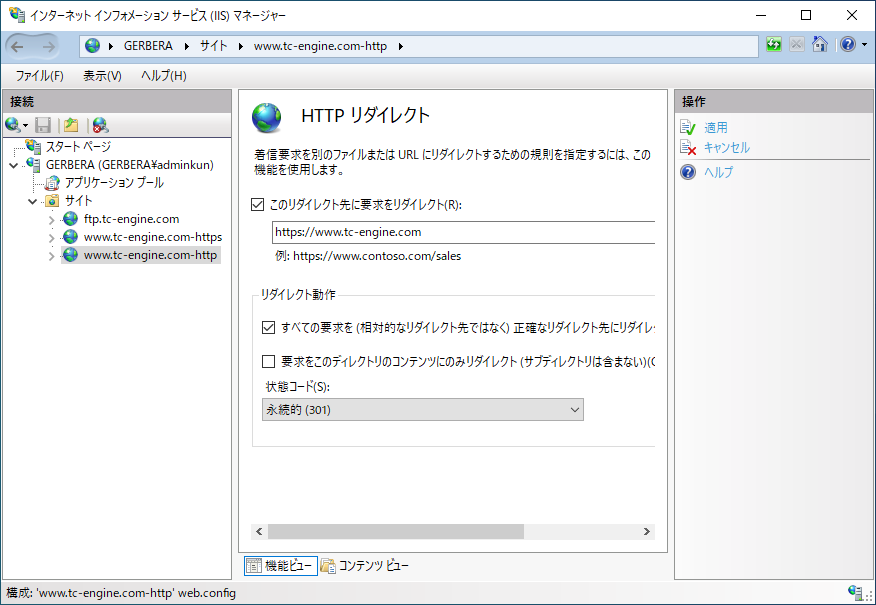Image resolution: width=876 pixels, height=605 pixels.
Task: Click the horizontal scrollbar thumb in feature pane
Action: pyautogui.click(x=396, y=531)
